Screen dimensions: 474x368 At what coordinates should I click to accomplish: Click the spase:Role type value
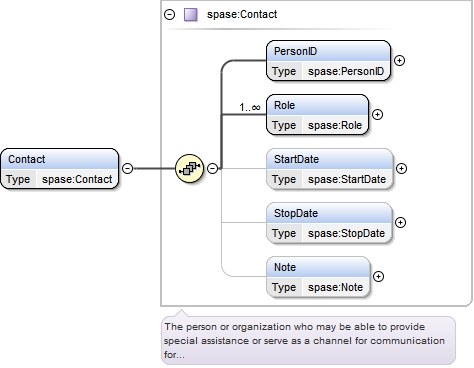tap(335, 125)
